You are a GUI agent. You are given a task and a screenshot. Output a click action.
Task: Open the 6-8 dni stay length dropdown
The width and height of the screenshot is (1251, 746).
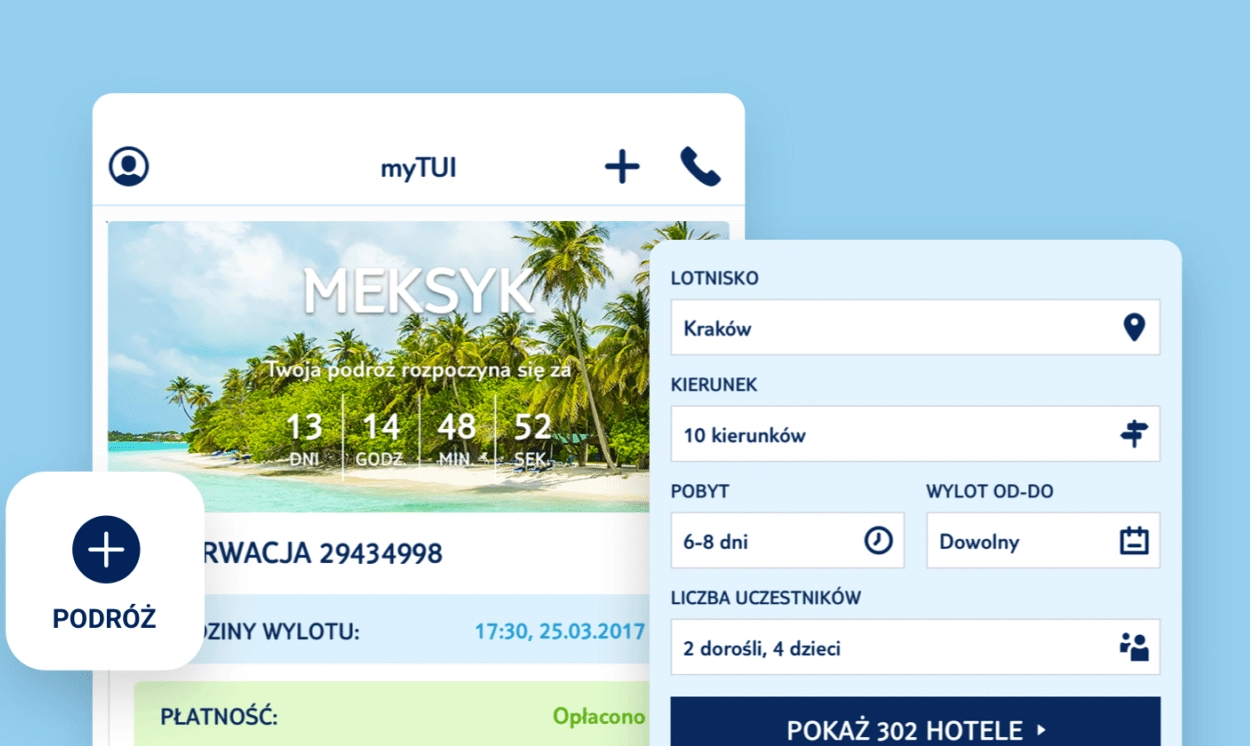coord(787,541)
